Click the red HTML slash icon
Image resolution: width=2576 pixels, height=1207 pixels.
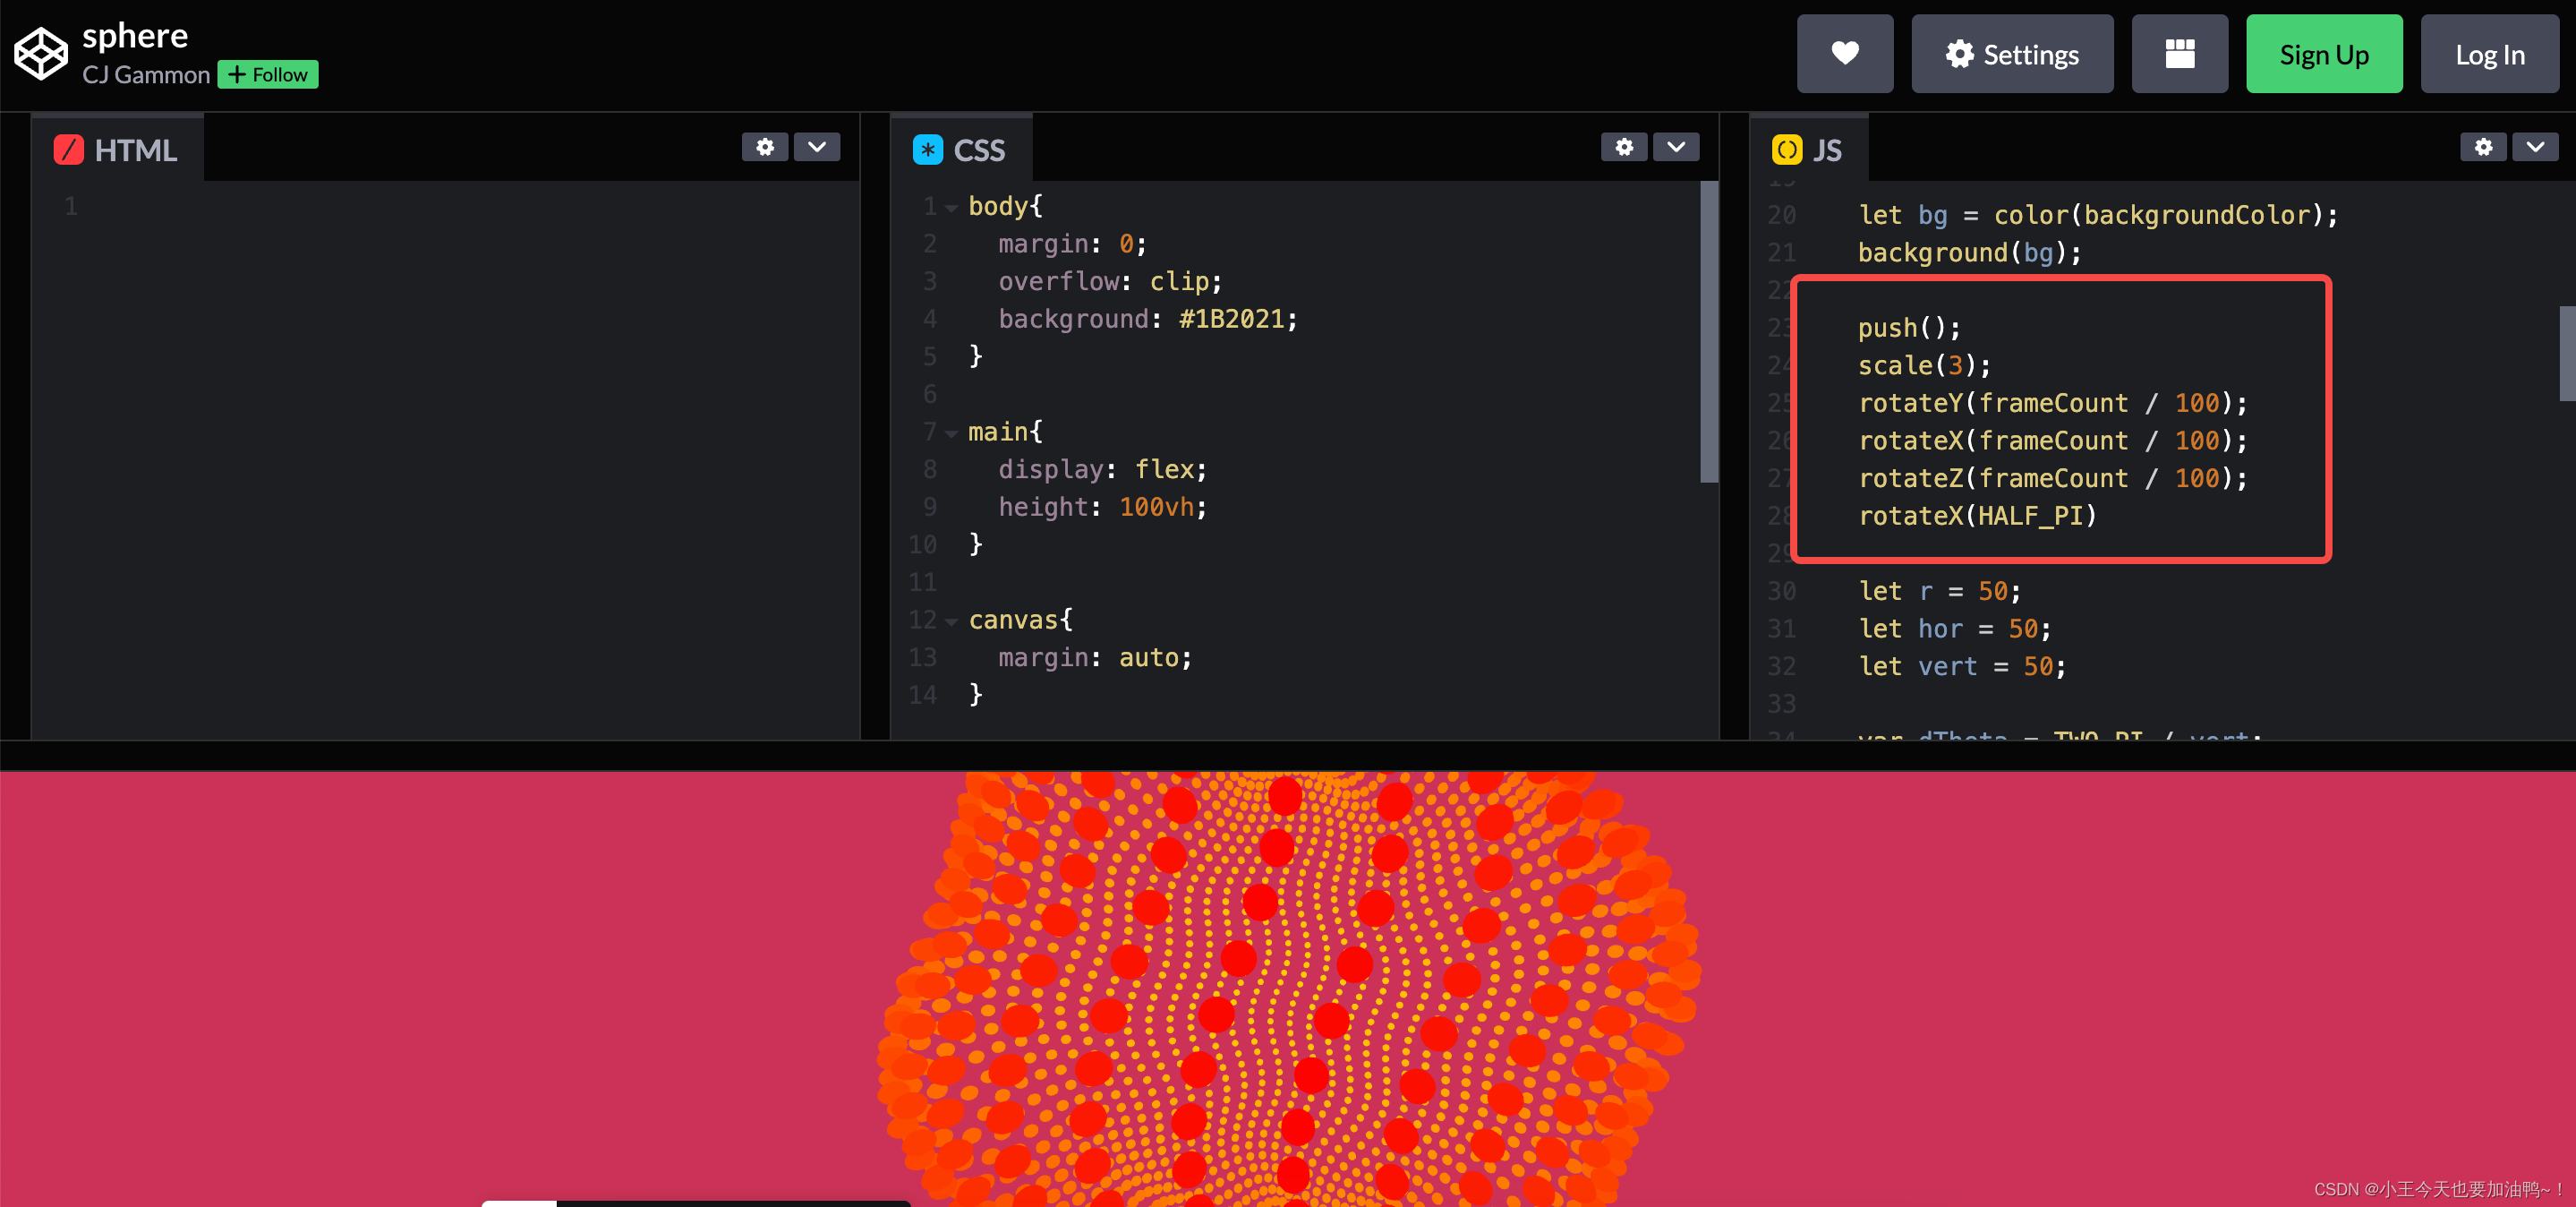coord(68,150)
